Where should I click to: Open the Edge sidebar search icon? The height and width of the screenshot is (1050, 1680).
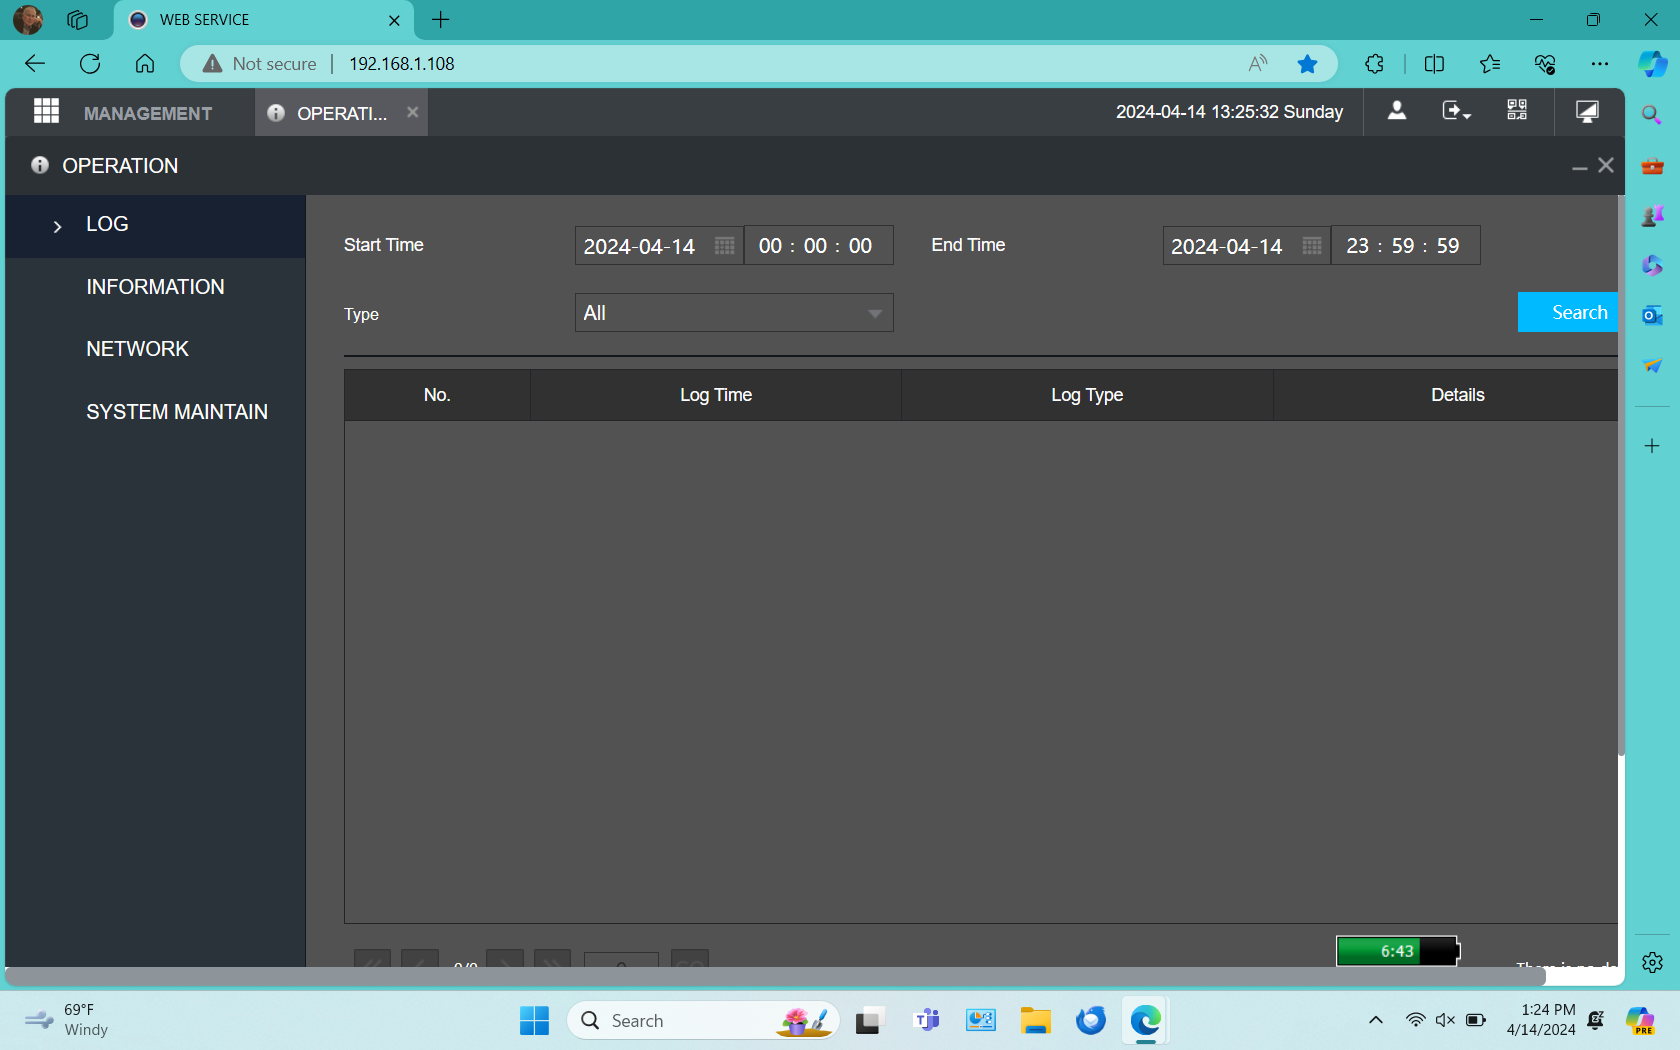[1652, 115]
